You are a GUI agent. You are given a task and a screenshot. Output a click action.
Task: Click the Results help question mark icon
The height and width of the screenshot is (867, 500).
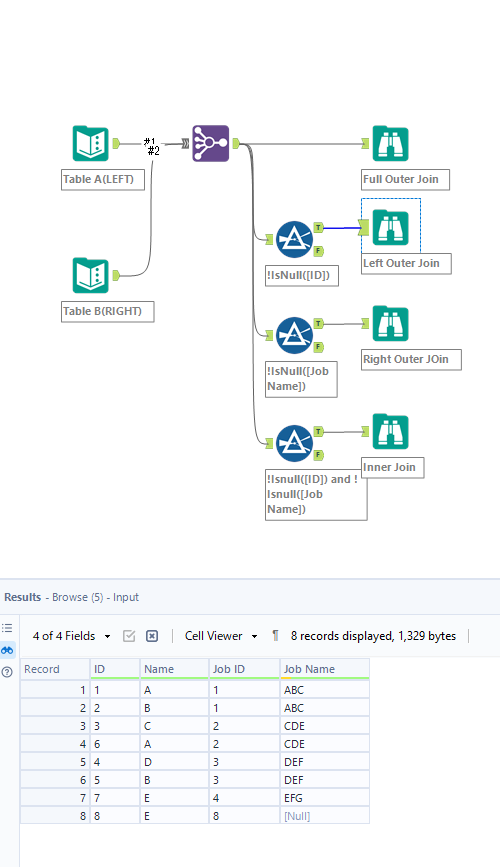pos(7,672)
